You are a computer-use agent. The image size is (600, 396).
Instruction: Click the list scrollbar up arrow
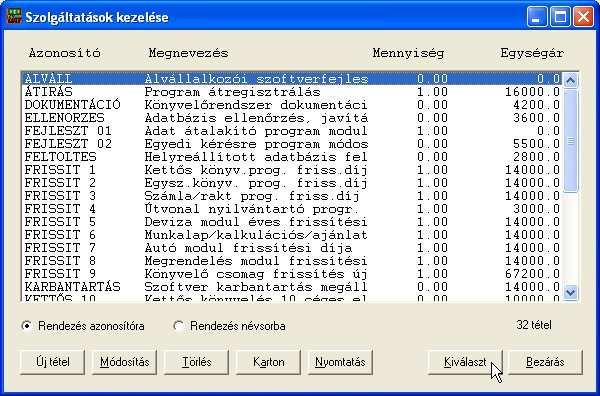click(x=571, y=80)
